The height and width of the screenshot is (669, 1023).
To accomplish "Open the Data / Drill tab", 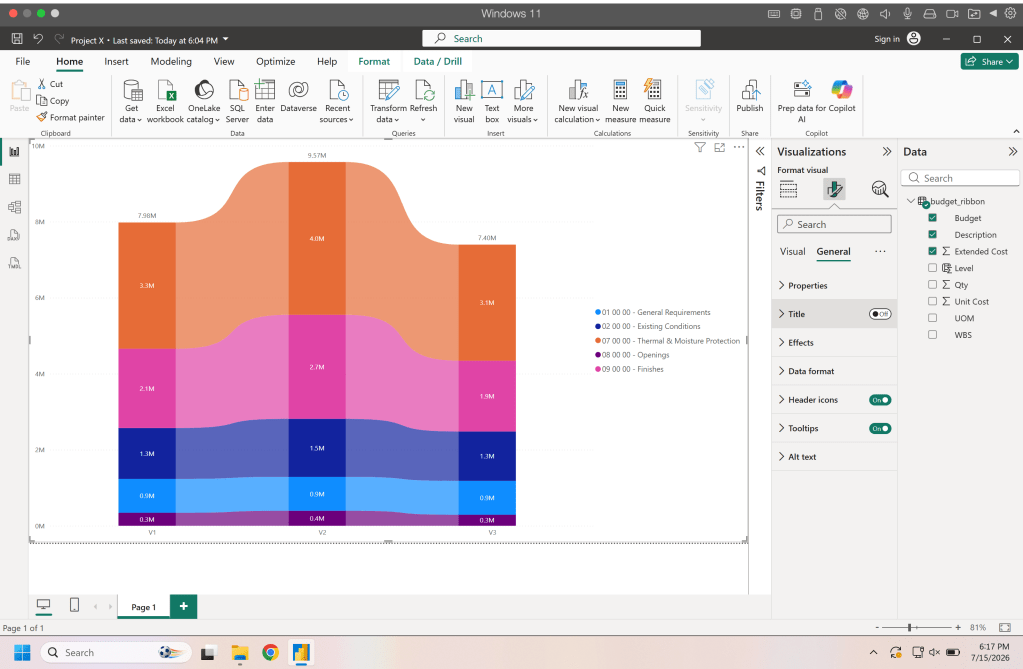I will pos(438,61).
